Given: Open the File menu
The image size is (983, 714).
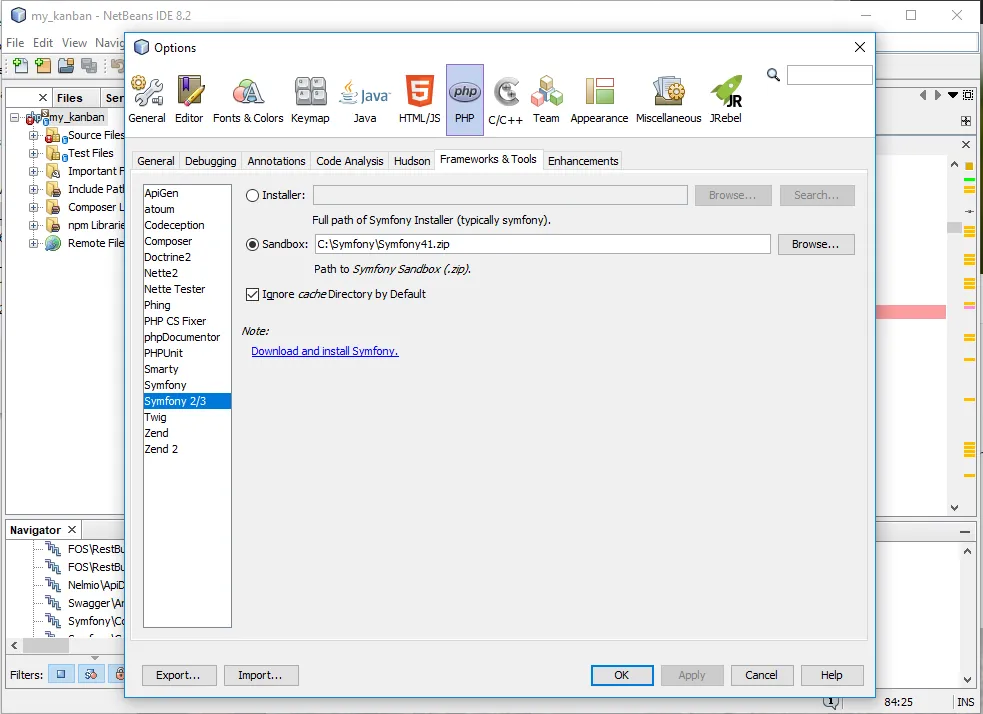Looking at the screenshot, I should (x=15, y=43).
